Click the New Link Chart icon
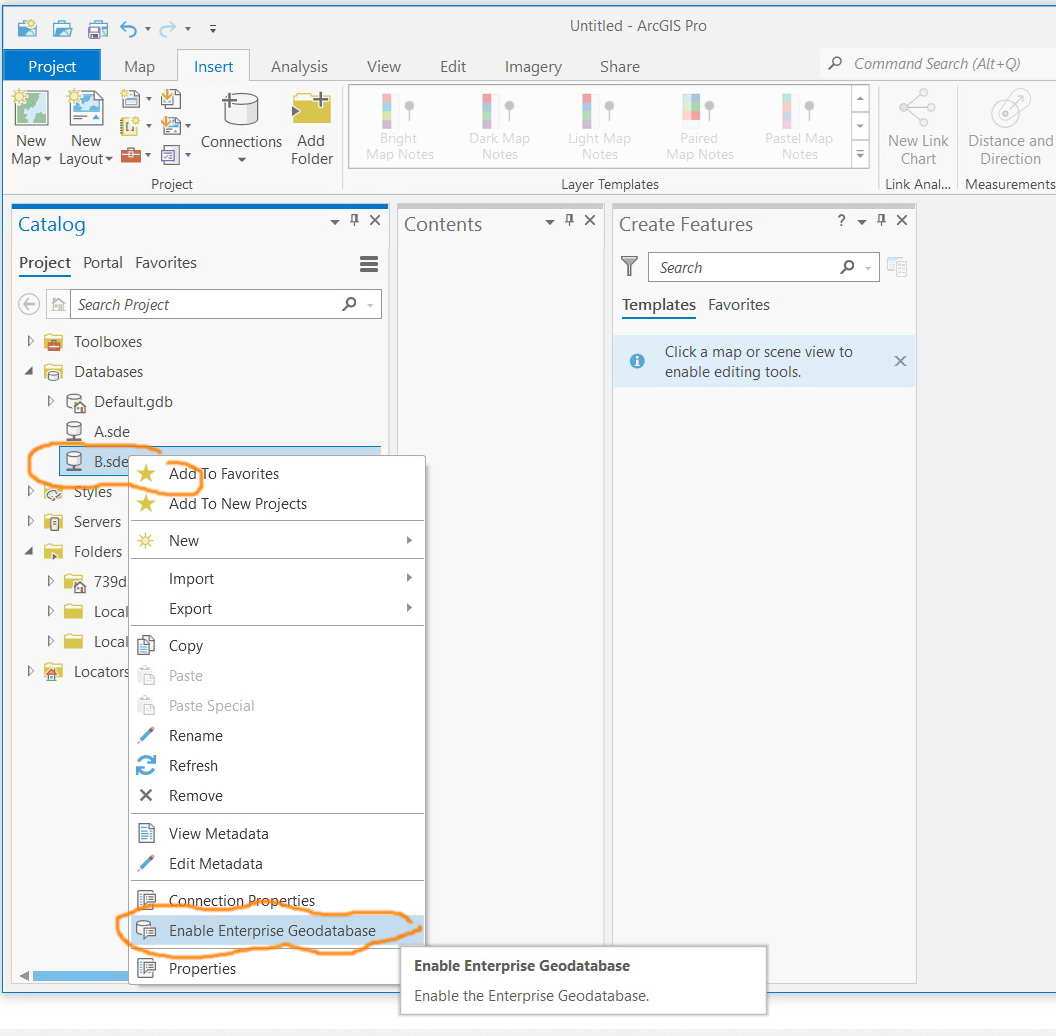Screen dimensions: 1056x1036 pyautogui.click(x=917, y=108)
